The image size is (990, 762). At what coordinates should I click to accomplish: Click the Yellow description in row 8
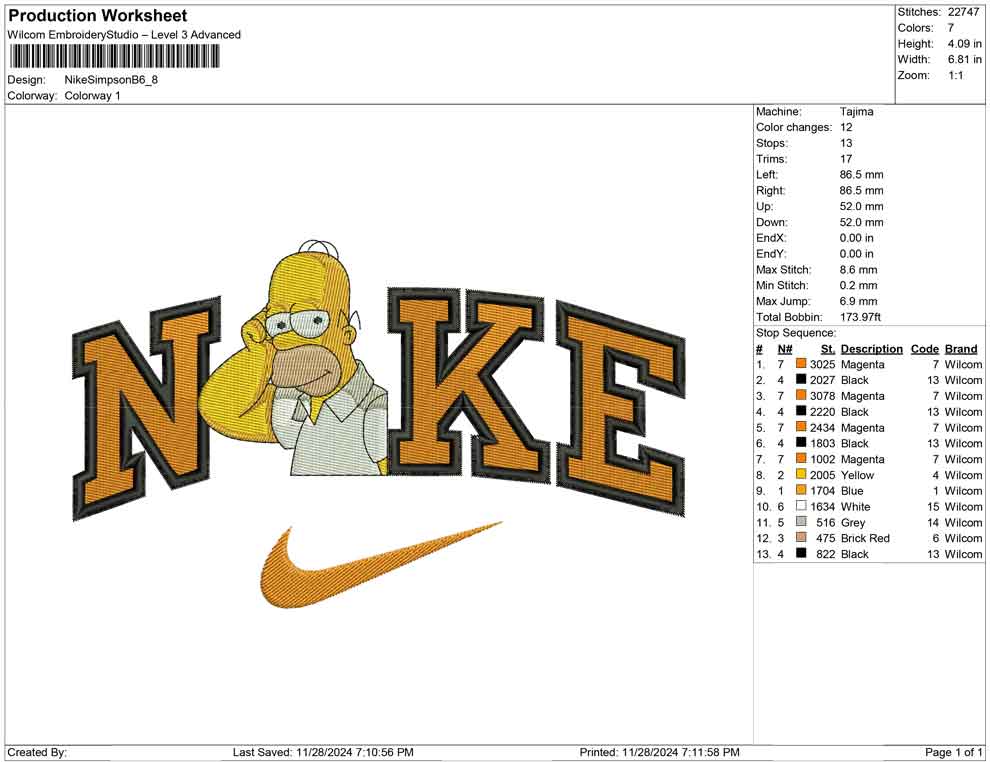(857, 475)
